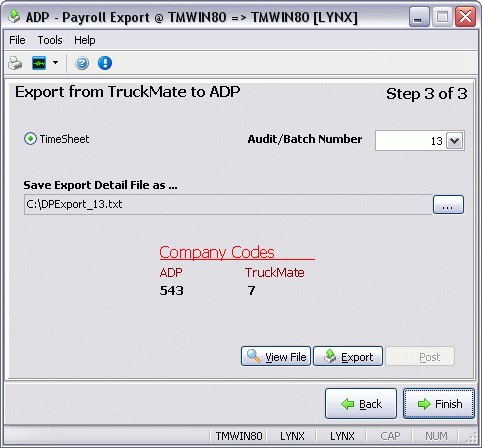Click the application icon in title bar
The height and width of the screenshot is (448, 482).
14,16
